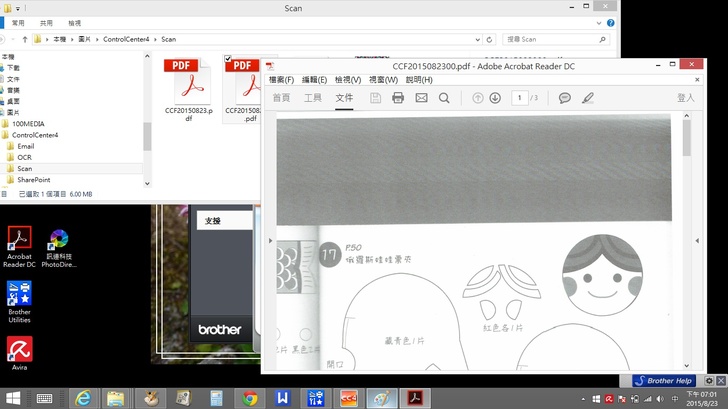Image resolution: width=728 pixels, height=409 pixels.
Task: Click the page number input field
Action: 519,98
